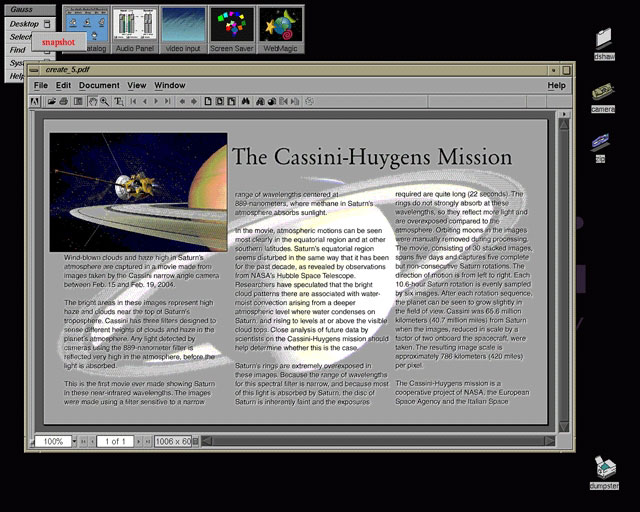
Task: Click the page size 1006 x field
Action: [173, 441]
